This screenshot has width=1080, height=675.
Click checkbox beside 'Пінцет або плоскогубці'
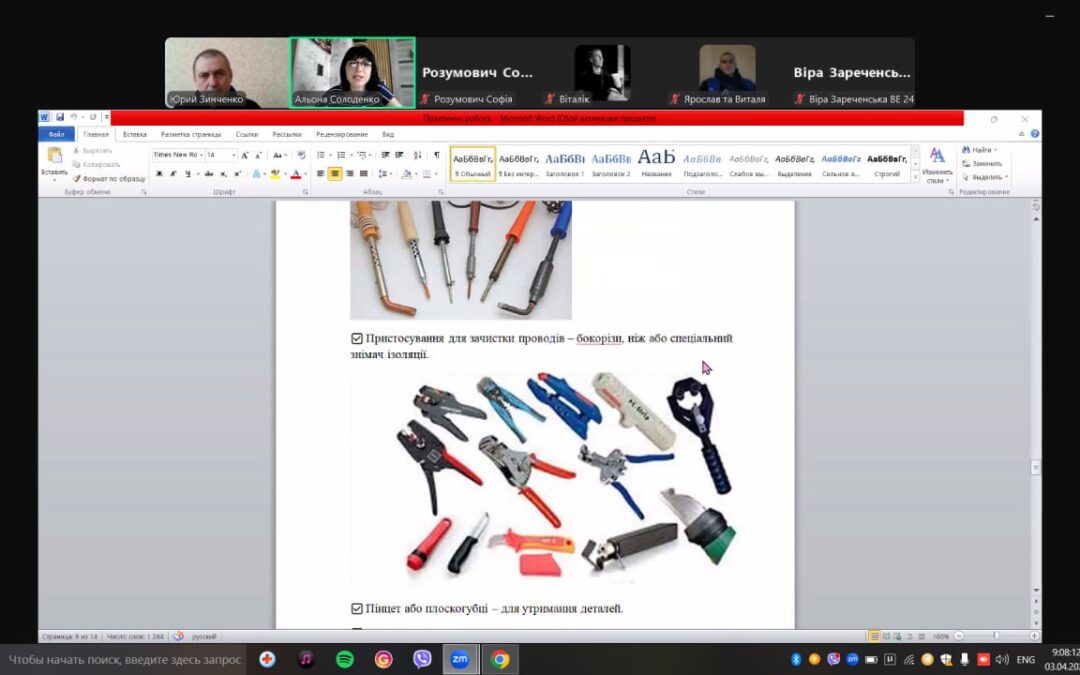click(357, 608)
